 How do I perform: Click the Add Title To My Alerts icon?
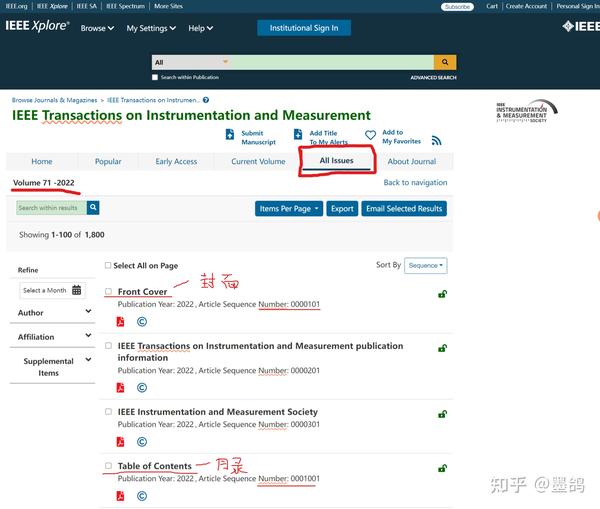click(x=298, y=134)
